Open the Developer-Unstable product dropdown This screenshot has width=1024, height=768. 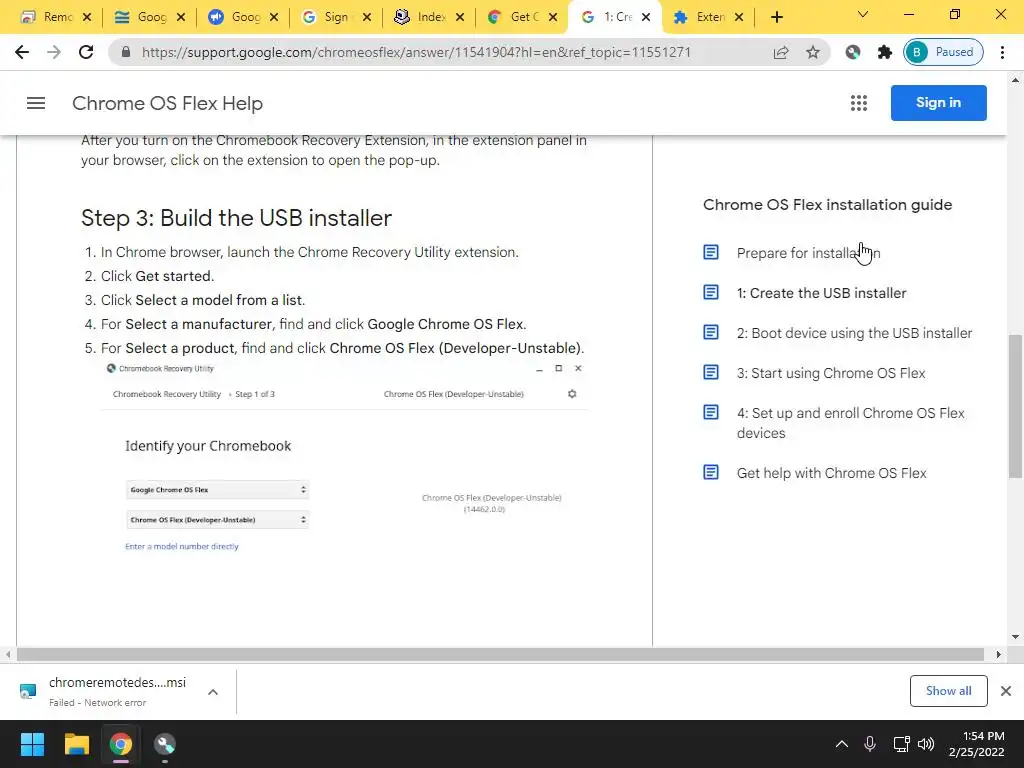click(x=217, y=520)
